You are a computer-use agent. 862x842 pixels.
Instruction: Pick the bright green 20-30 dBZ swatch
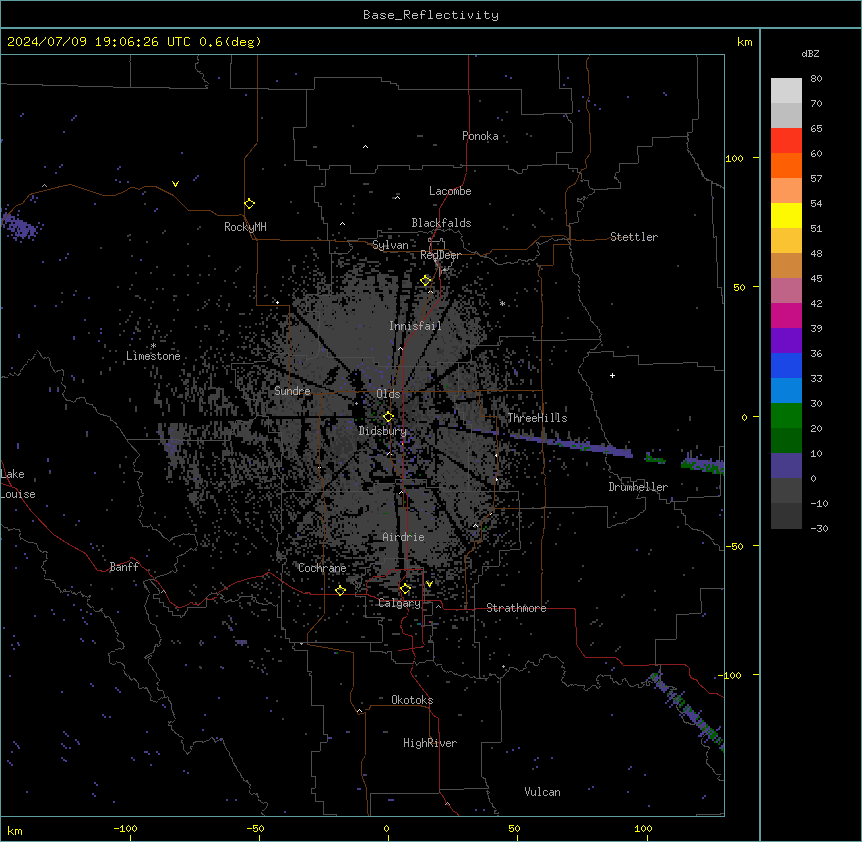pos(786,416)
